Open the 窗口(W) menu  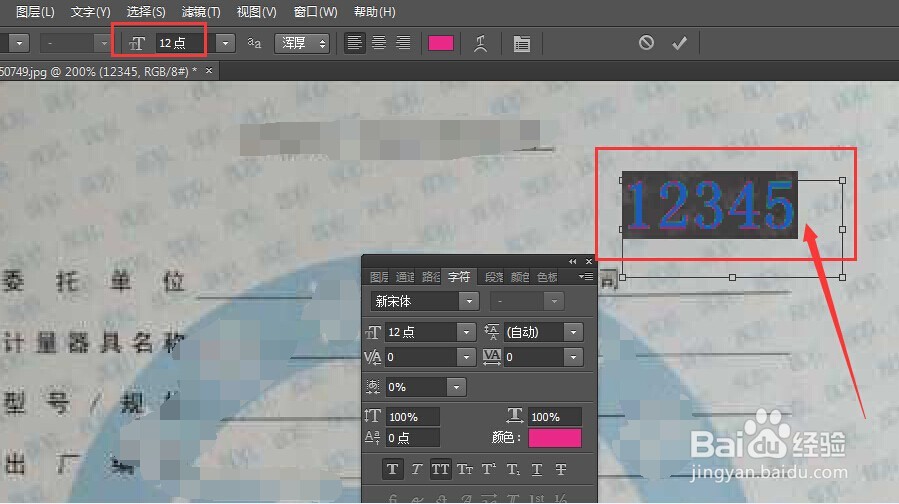315,11
